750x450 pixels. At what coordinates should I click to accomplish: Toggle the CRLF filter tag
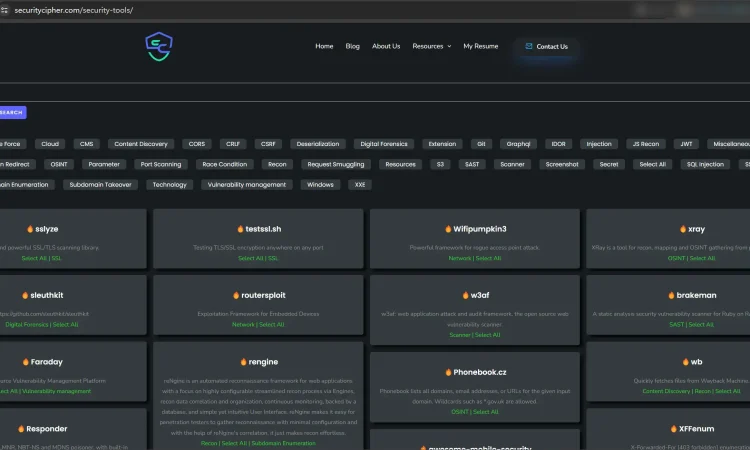[x=233, y=144]
